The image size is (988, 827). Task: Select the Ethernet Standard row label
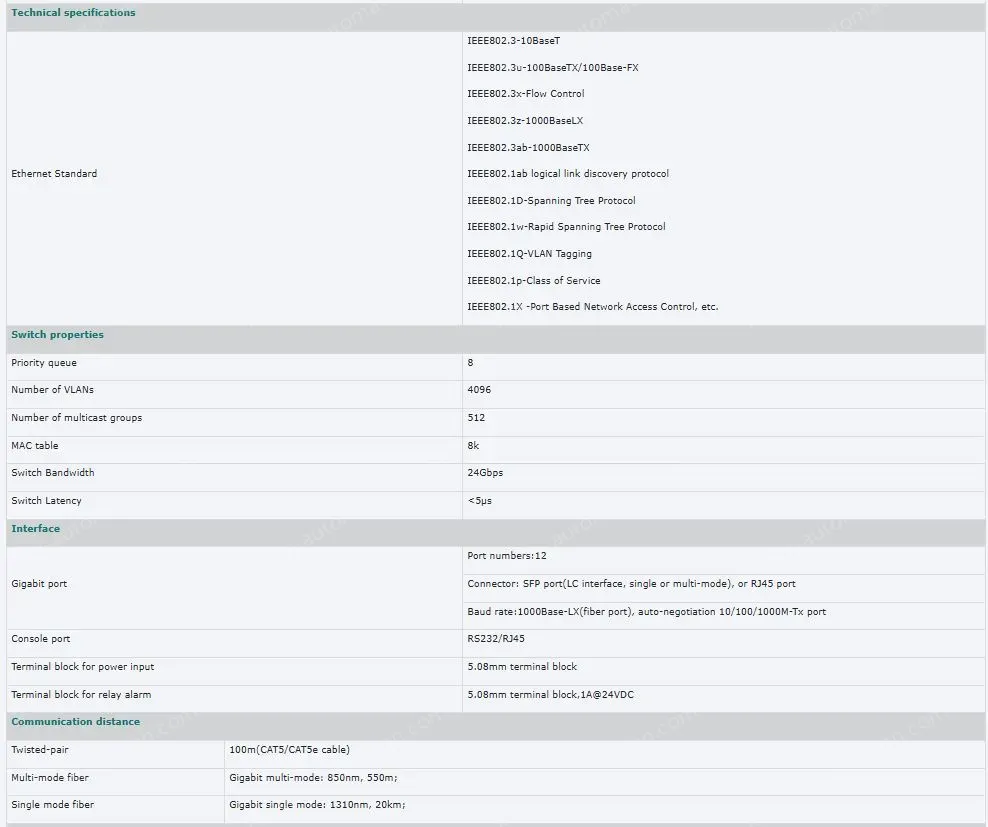point(54,174)
